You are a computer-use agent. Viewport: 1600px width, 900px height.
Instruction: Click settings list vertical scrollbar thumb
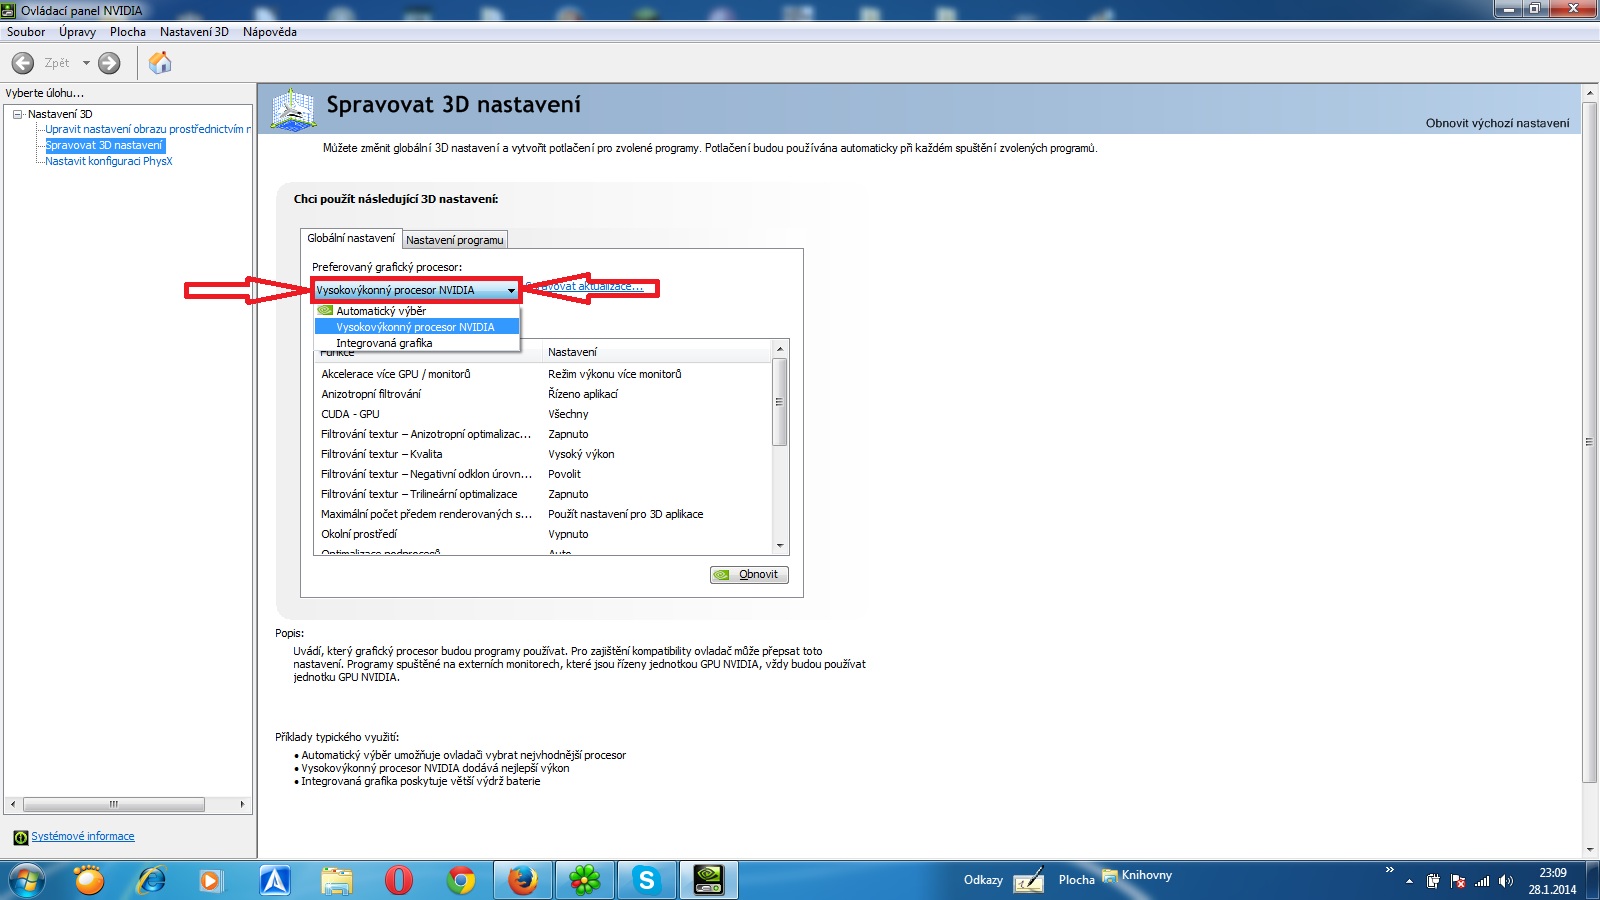tap(780, 402)
